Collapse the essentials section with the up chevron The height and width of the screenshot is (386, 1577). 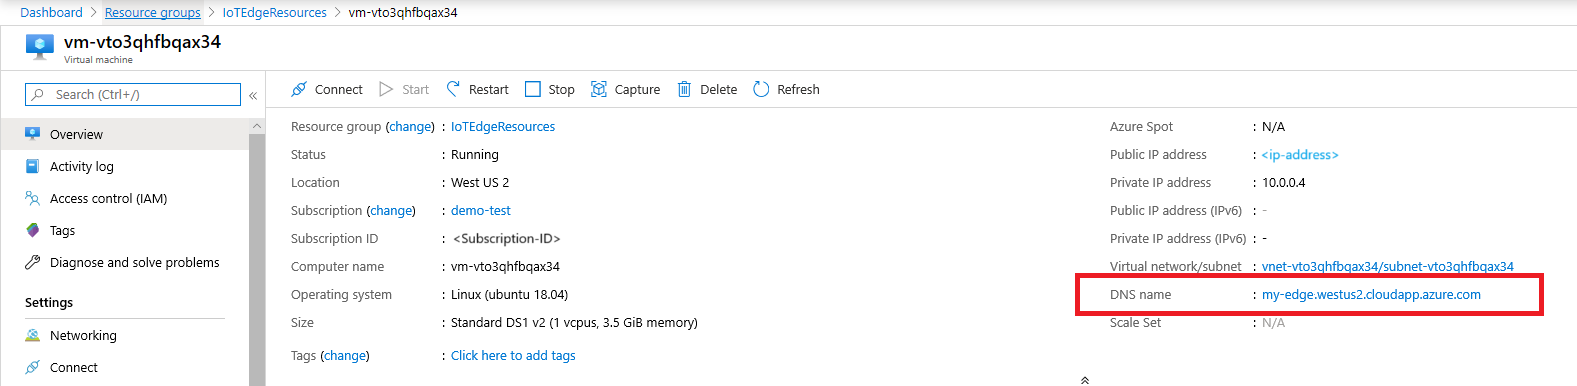1085,380
